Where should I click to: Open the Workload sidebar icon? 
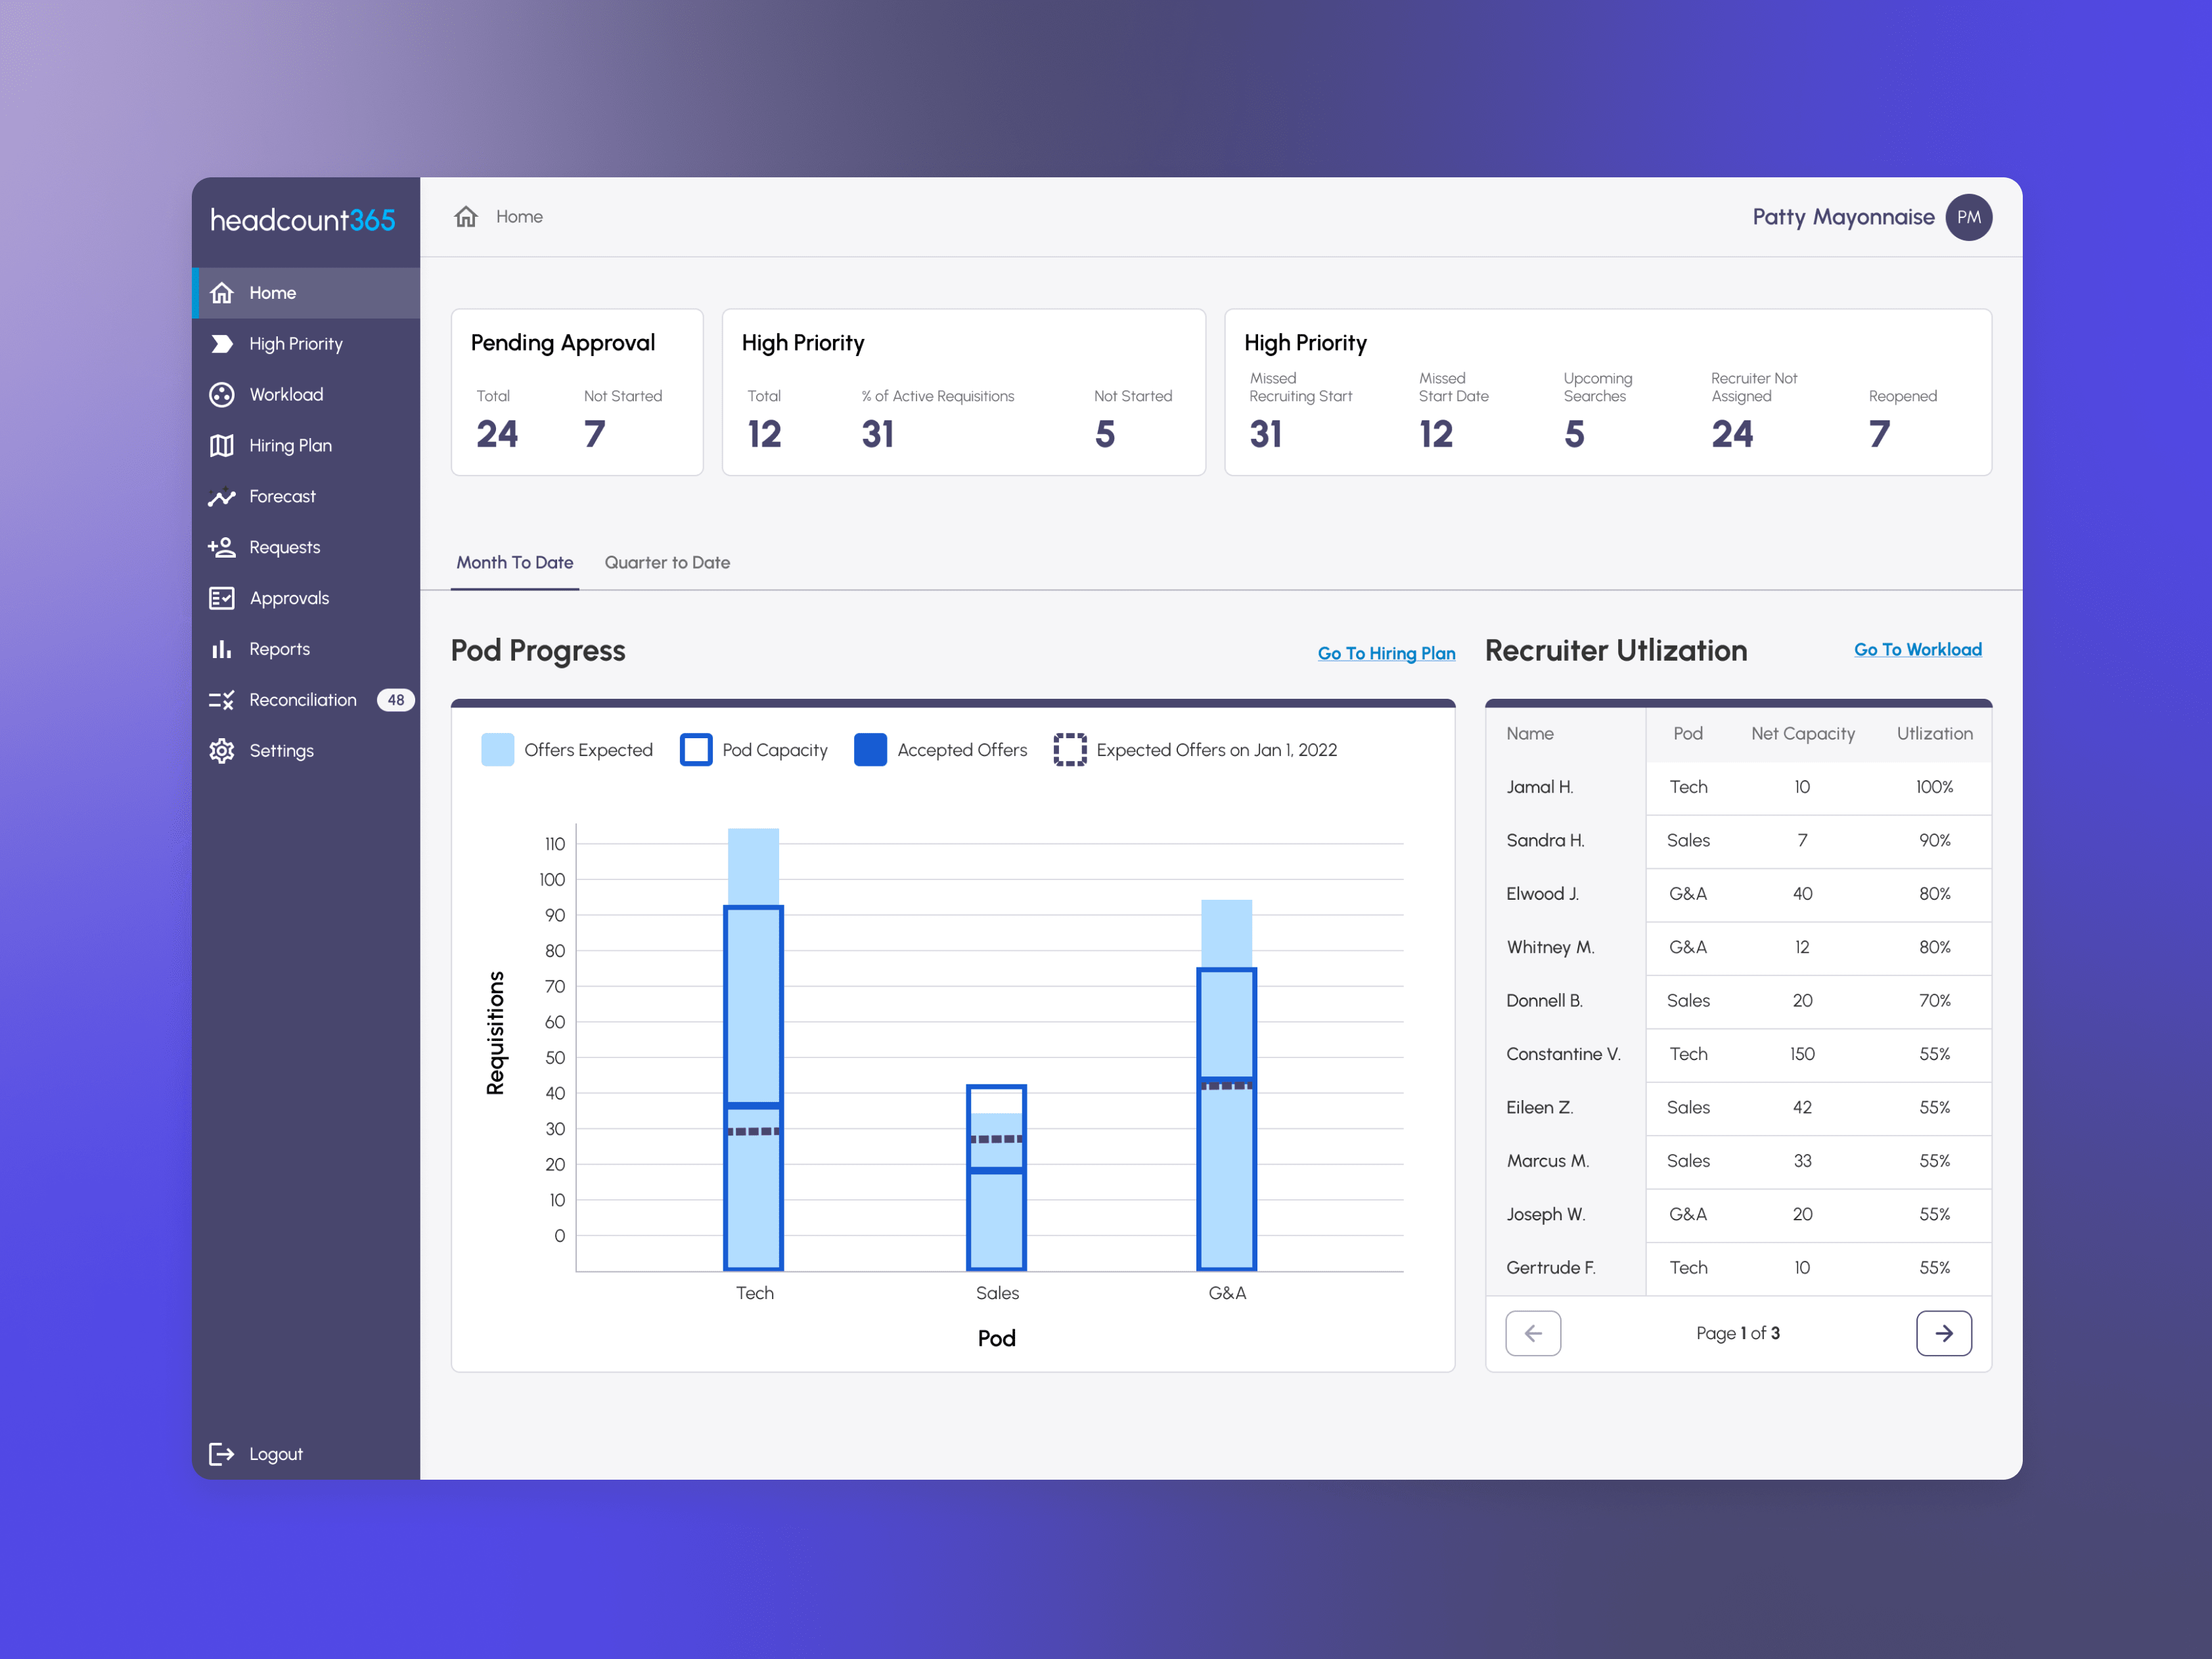coord(221,395)
